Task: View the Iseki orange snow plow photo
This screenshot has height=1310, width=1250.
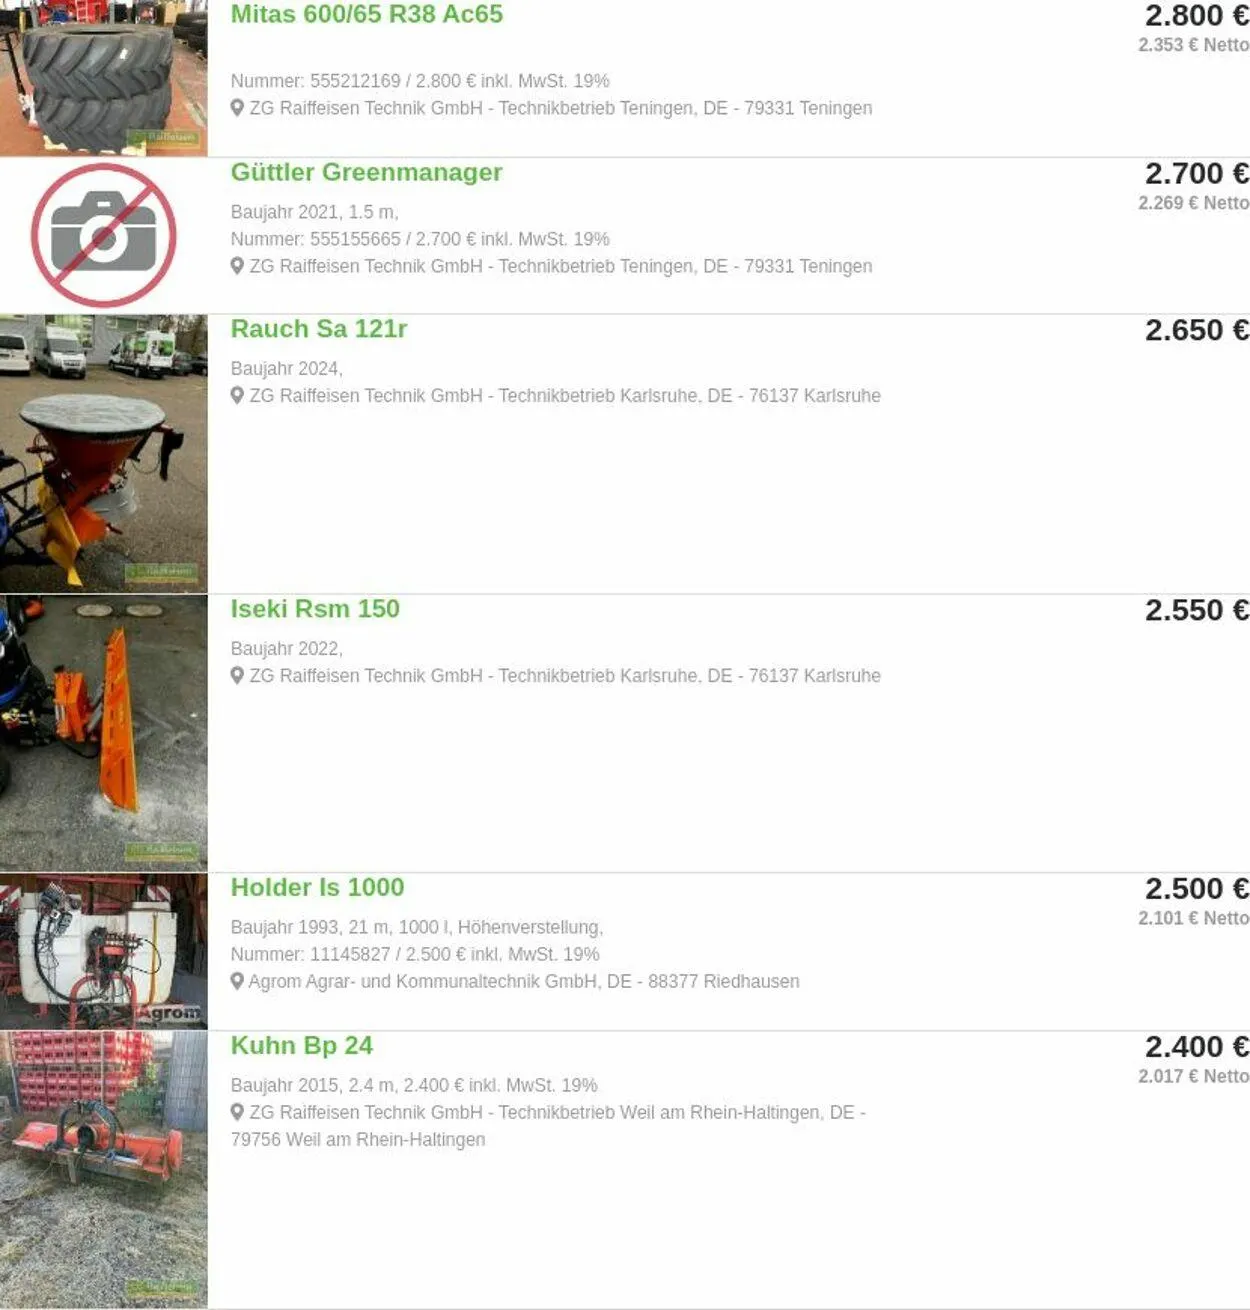Action: tap(104, 733)
